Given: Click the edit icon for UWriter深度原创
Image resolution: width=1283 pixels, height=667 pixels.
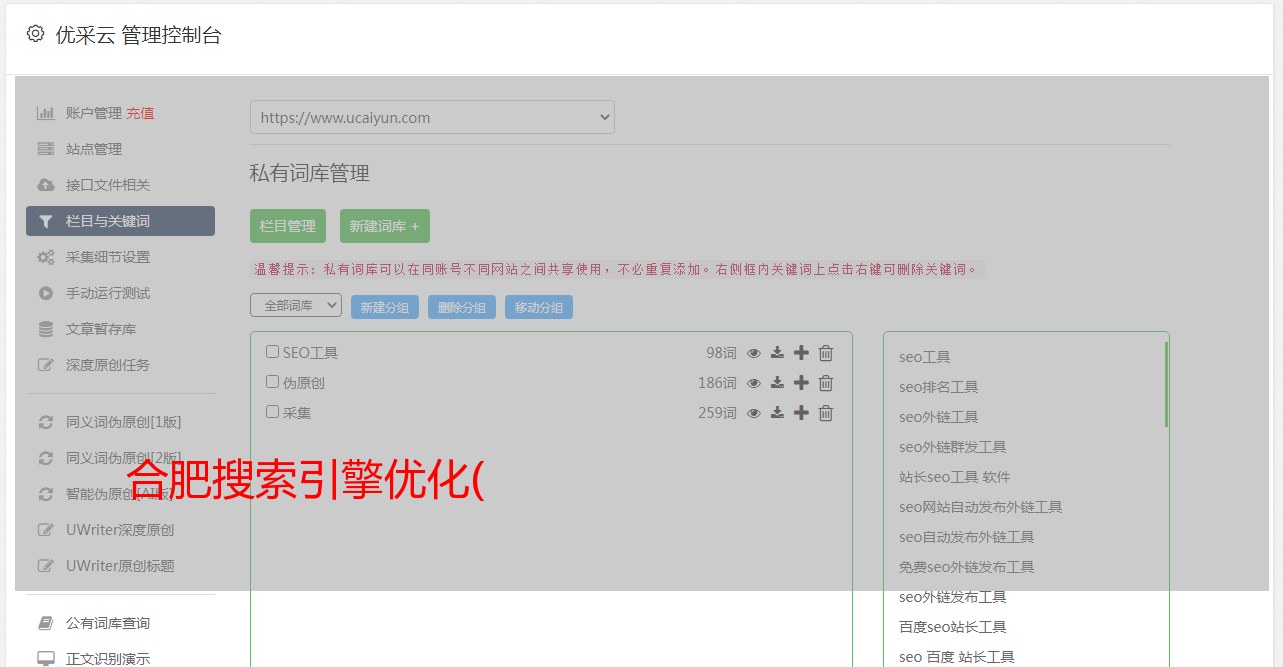Looking at the screenshot, I should 46,530.
